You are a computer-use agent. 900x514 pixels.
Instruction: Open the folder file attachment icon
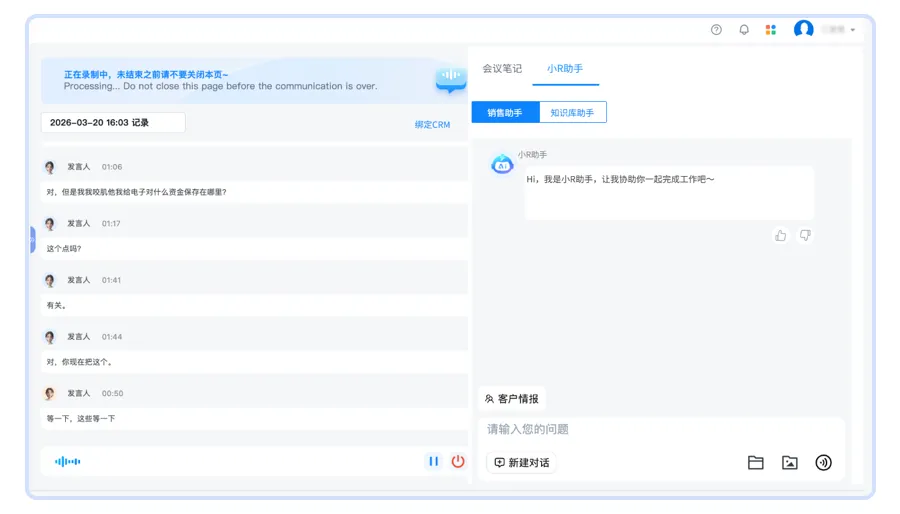pyautogui.click(x=755, y=462)
